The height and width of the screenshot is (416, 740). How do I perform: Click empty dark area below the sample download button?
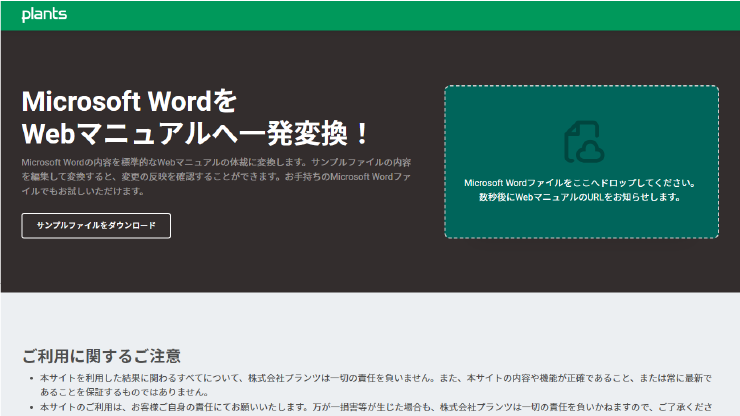[200, 265]
